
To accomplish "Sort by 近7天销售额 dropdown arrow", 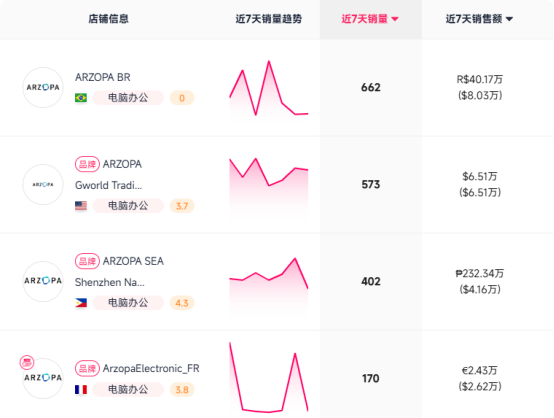I will tap(509, 19).
